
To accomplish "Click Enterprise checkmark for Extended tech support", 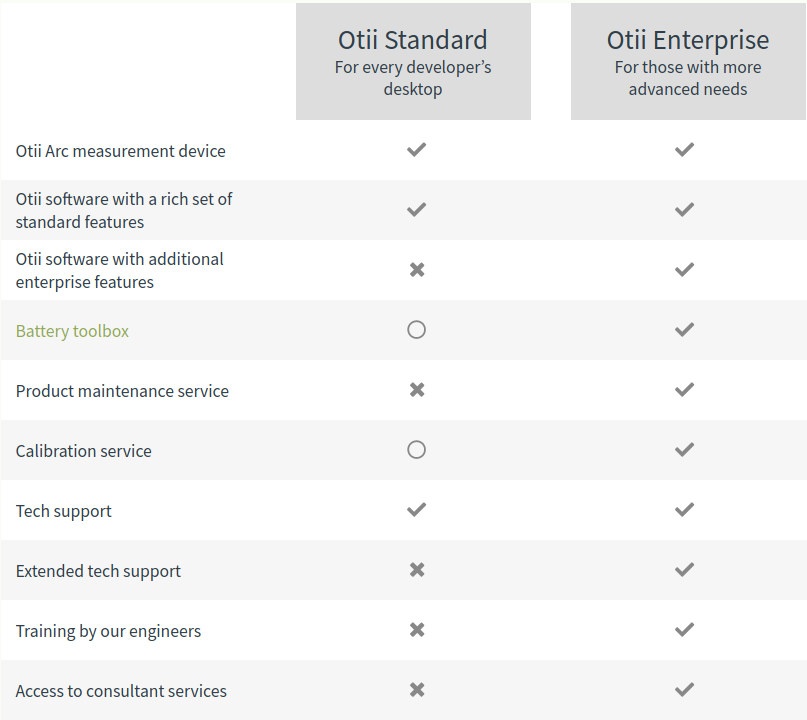I will 685,570.
